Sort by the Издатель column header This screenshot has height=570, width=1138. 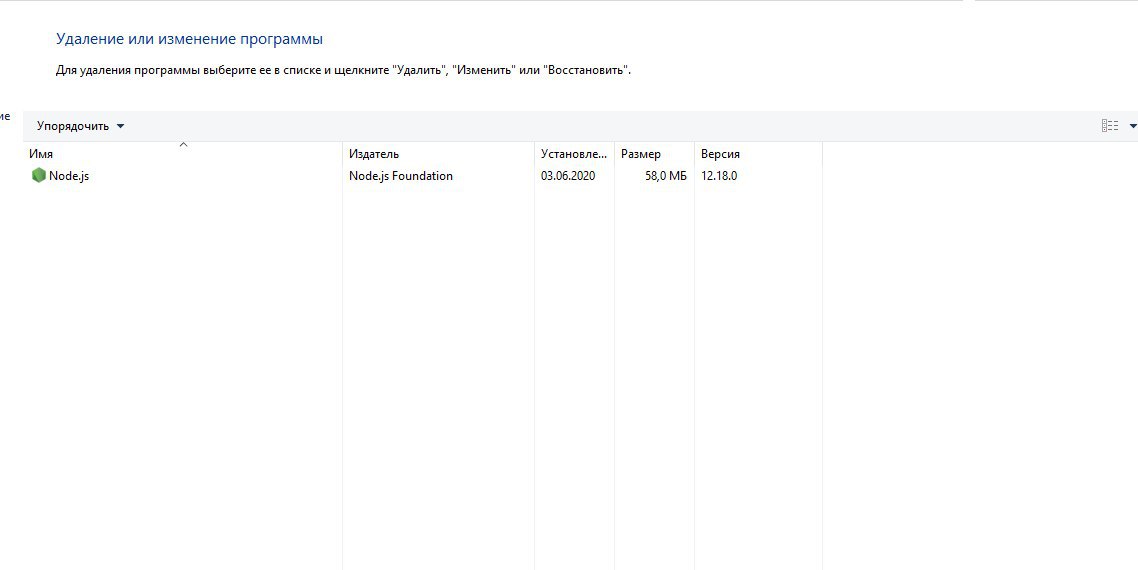click(x=438, y=154)
